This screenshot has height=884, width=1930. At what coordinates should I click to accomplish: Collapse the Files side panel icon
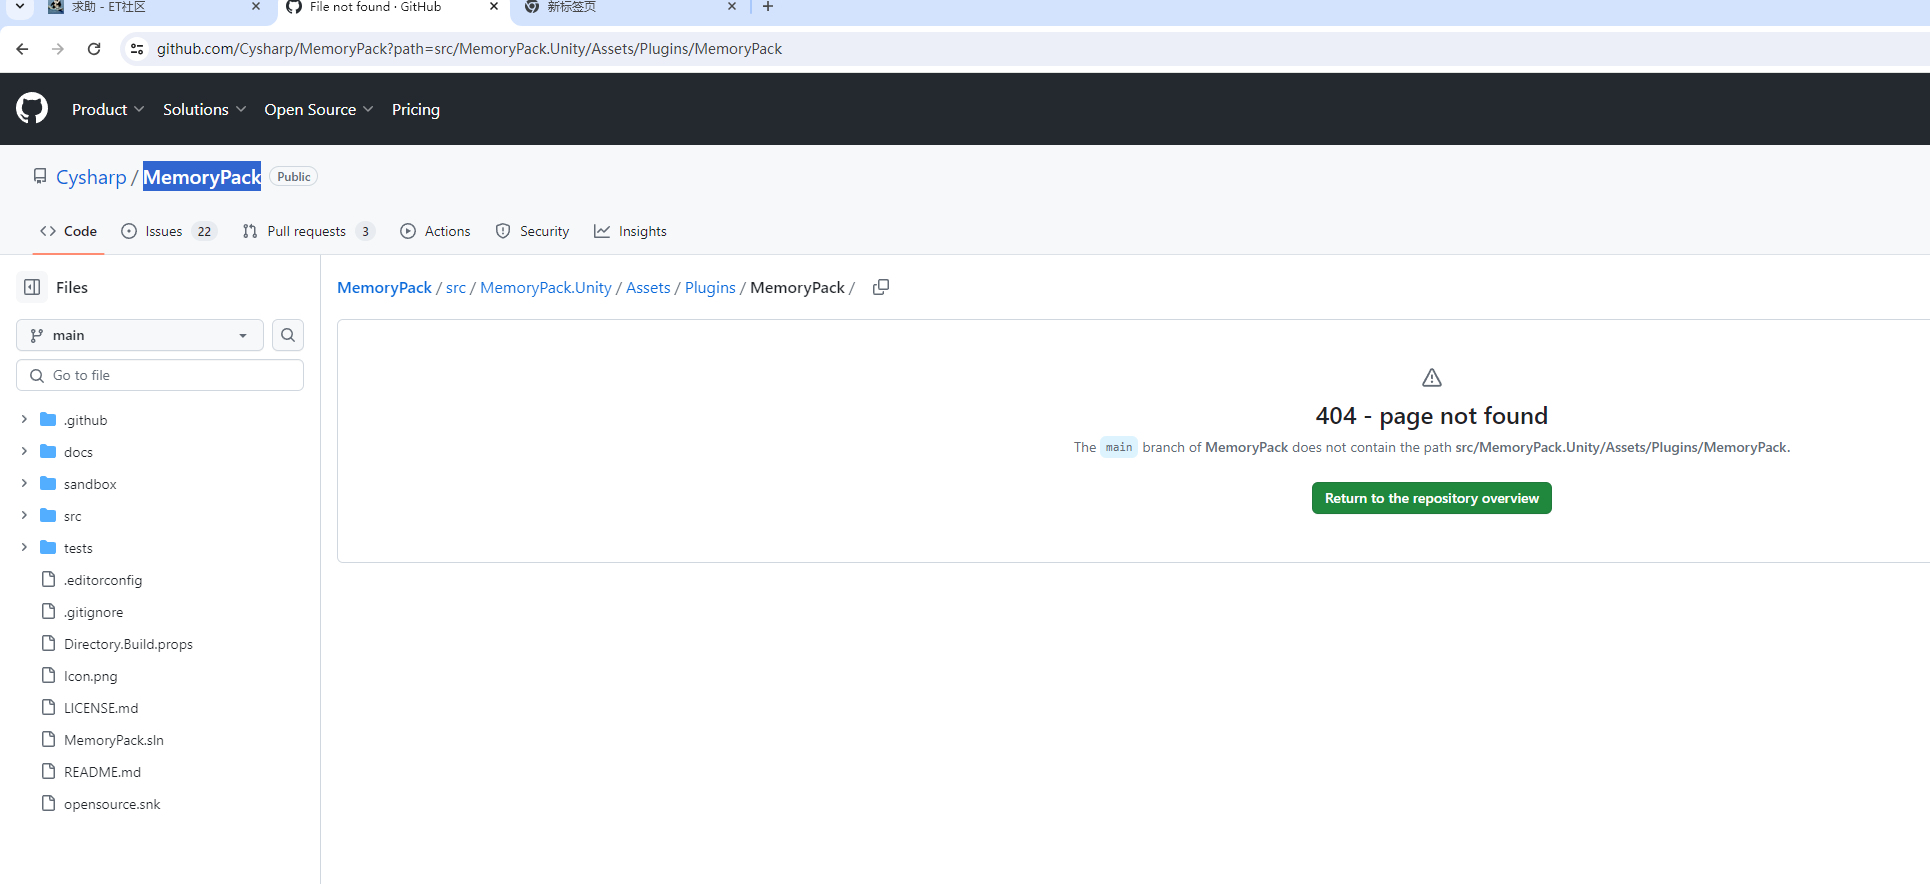32,287
